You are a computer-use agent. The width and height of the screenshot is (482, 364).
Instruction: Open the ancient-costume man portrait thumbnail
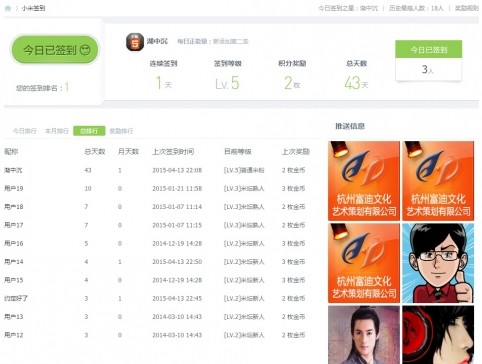(x=364, y=335)
